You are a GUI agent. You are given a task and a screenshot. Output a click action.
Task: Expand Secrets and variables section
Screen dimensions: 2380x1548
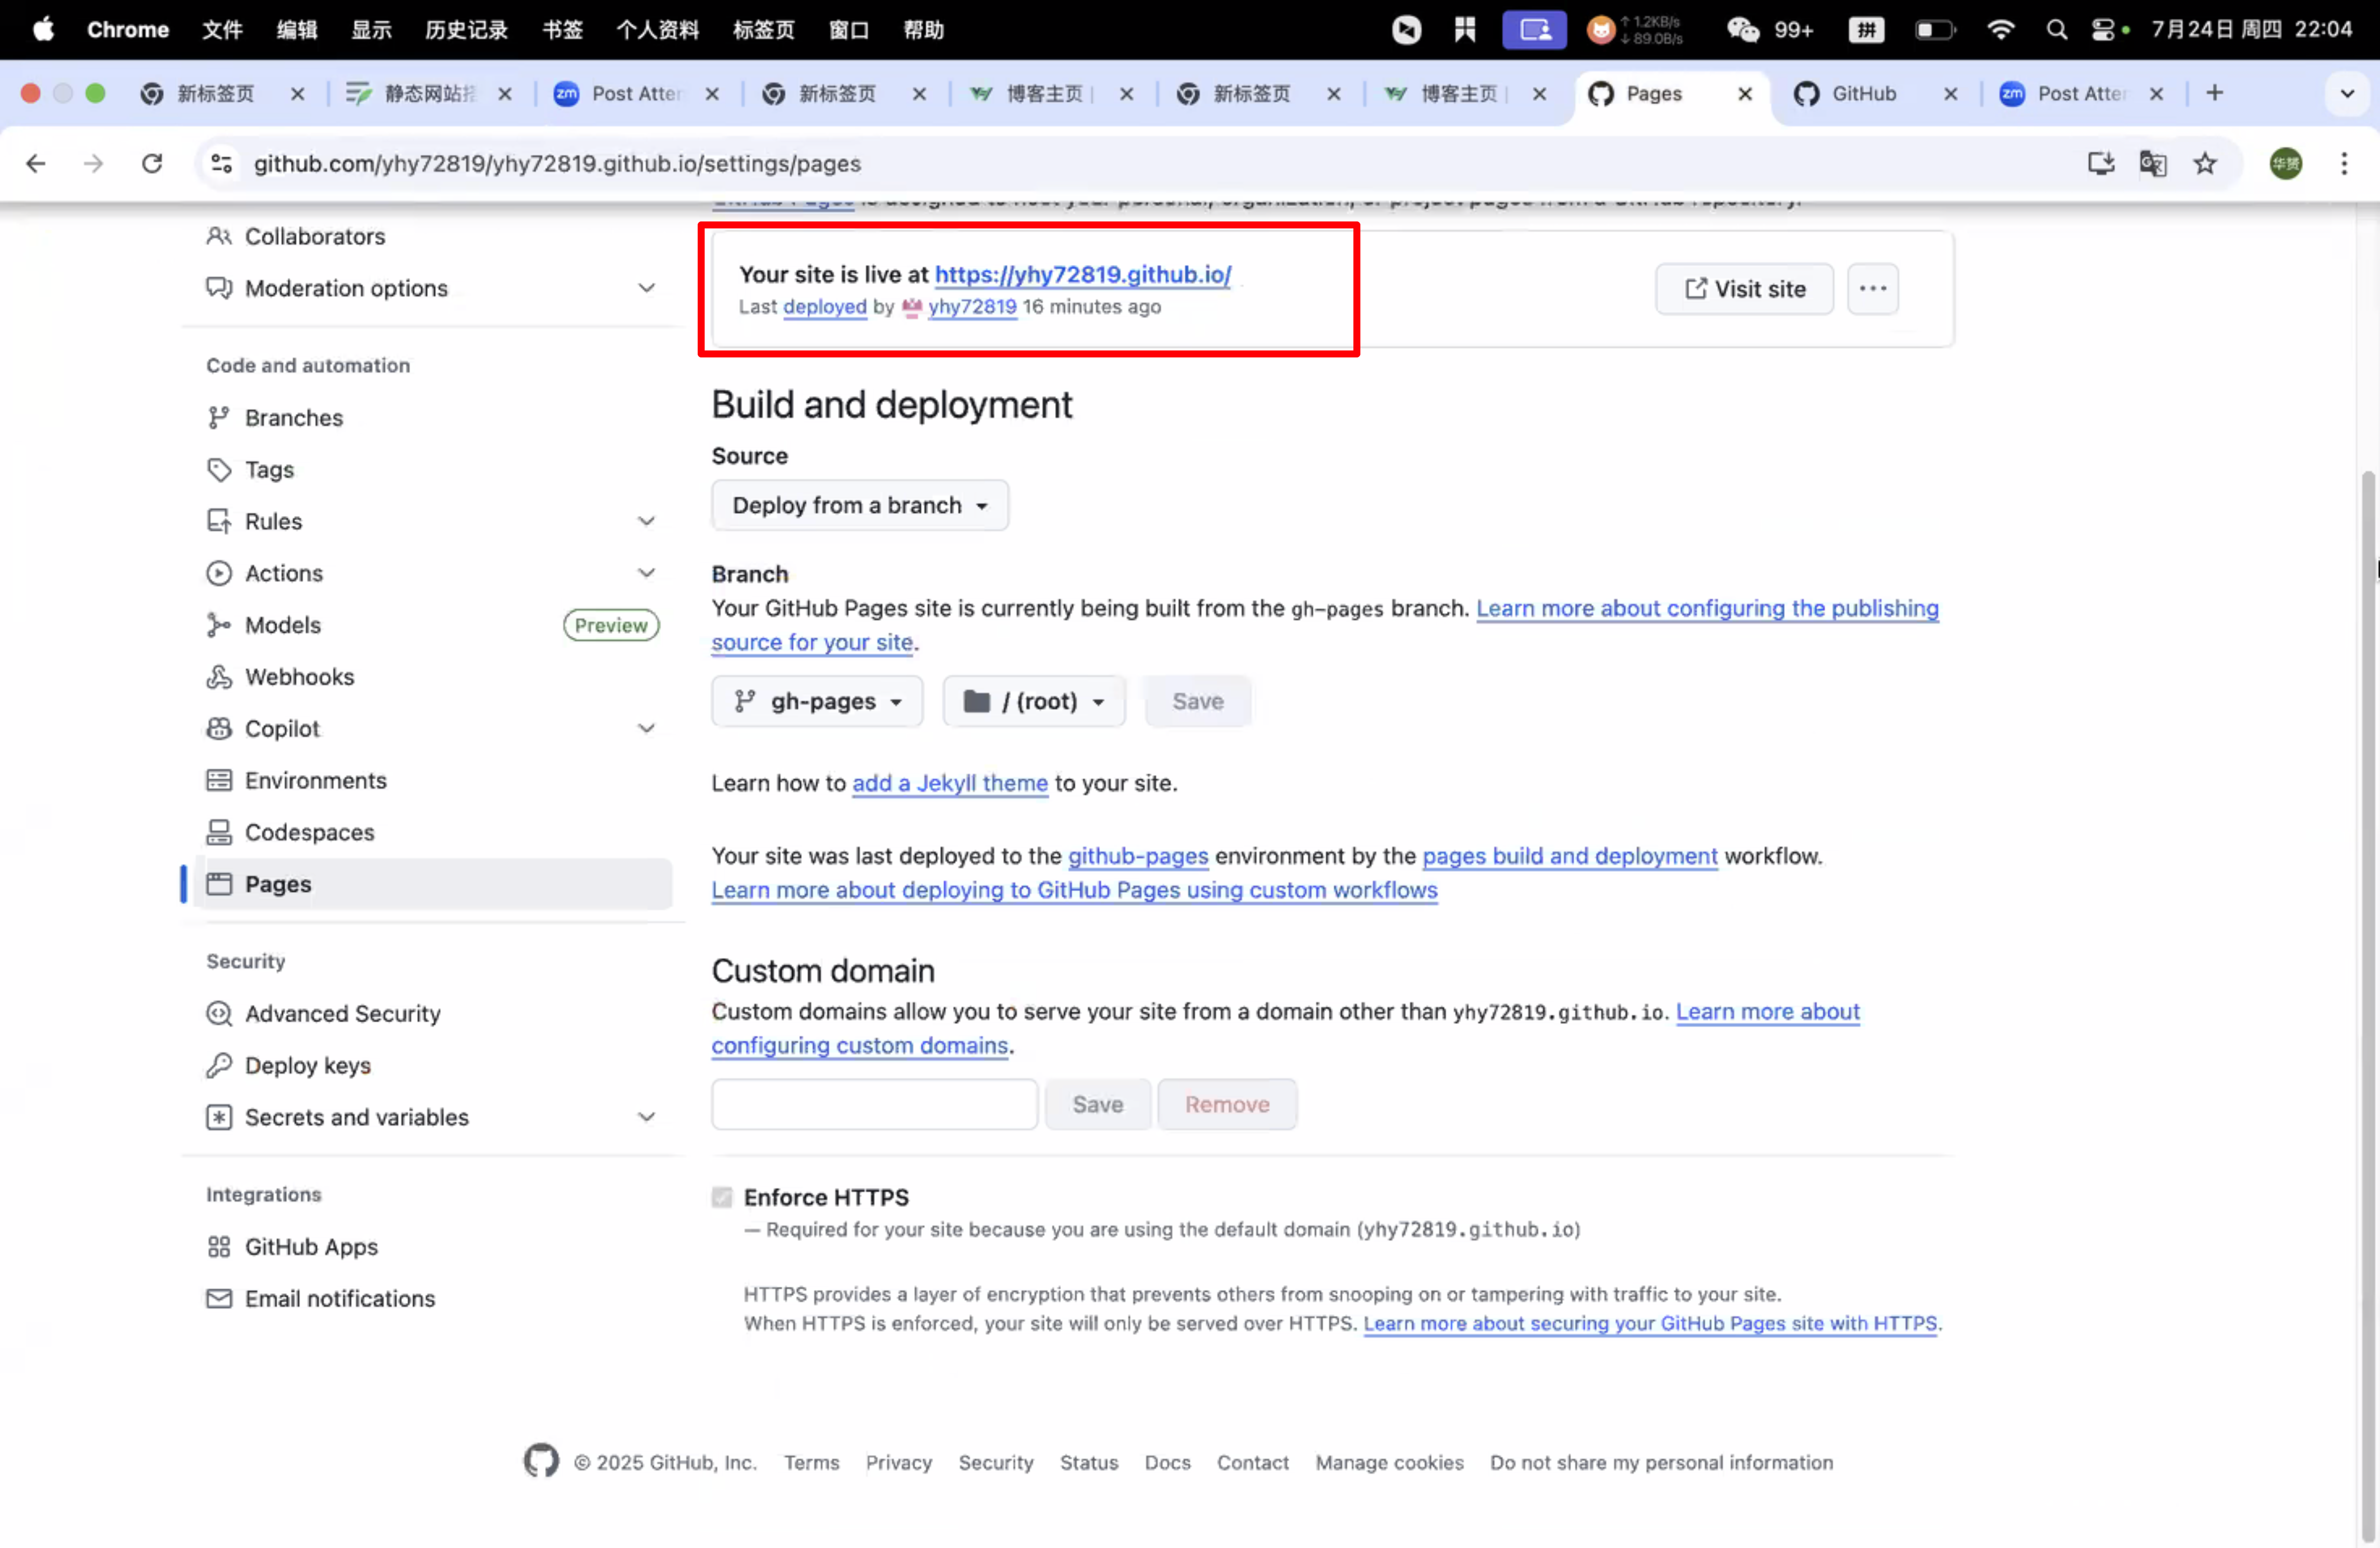click(x=647, y=1117)
